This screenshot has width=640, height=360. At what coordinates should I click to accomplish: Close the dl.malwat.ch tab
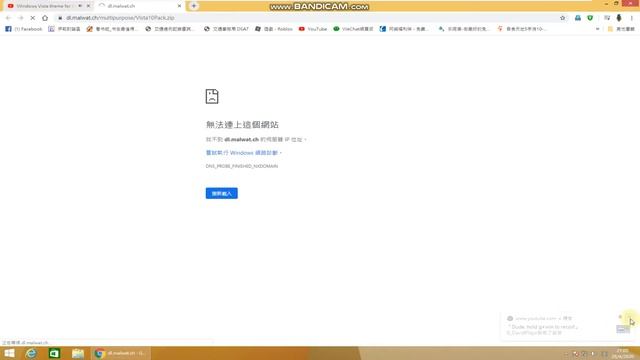tap(179, 6)
